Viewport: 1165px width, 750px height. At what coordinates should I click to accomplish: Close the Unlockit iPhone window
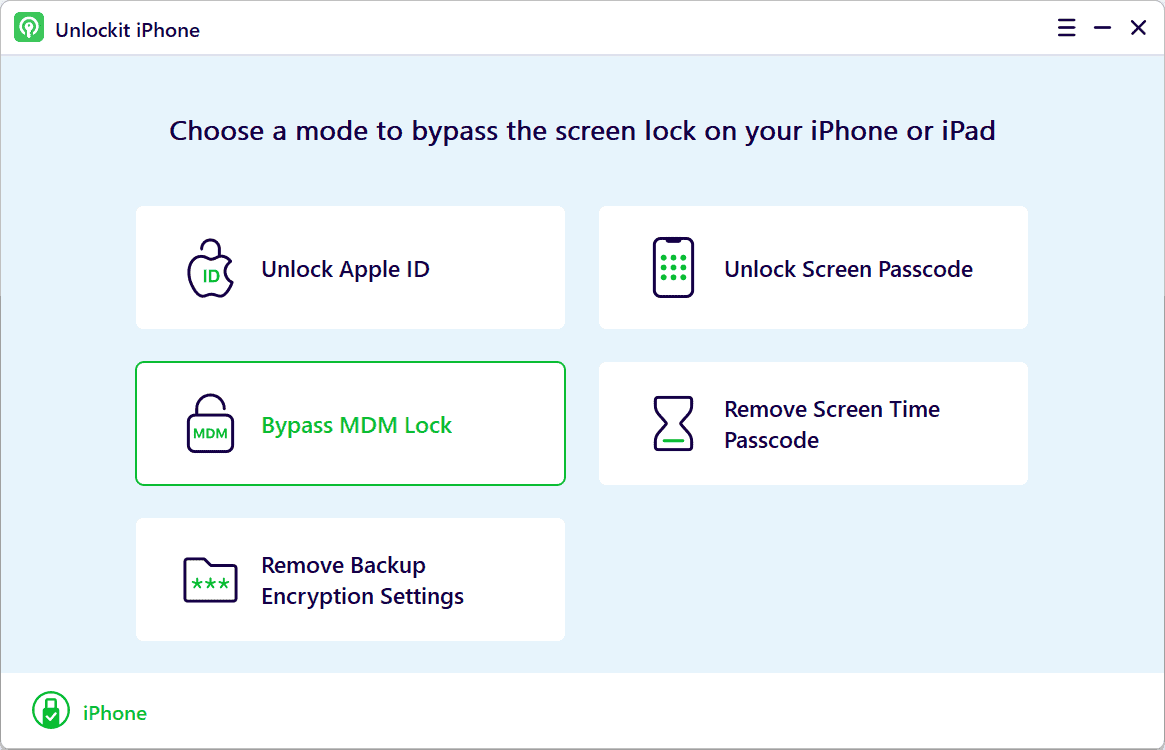coord(1138,28)
